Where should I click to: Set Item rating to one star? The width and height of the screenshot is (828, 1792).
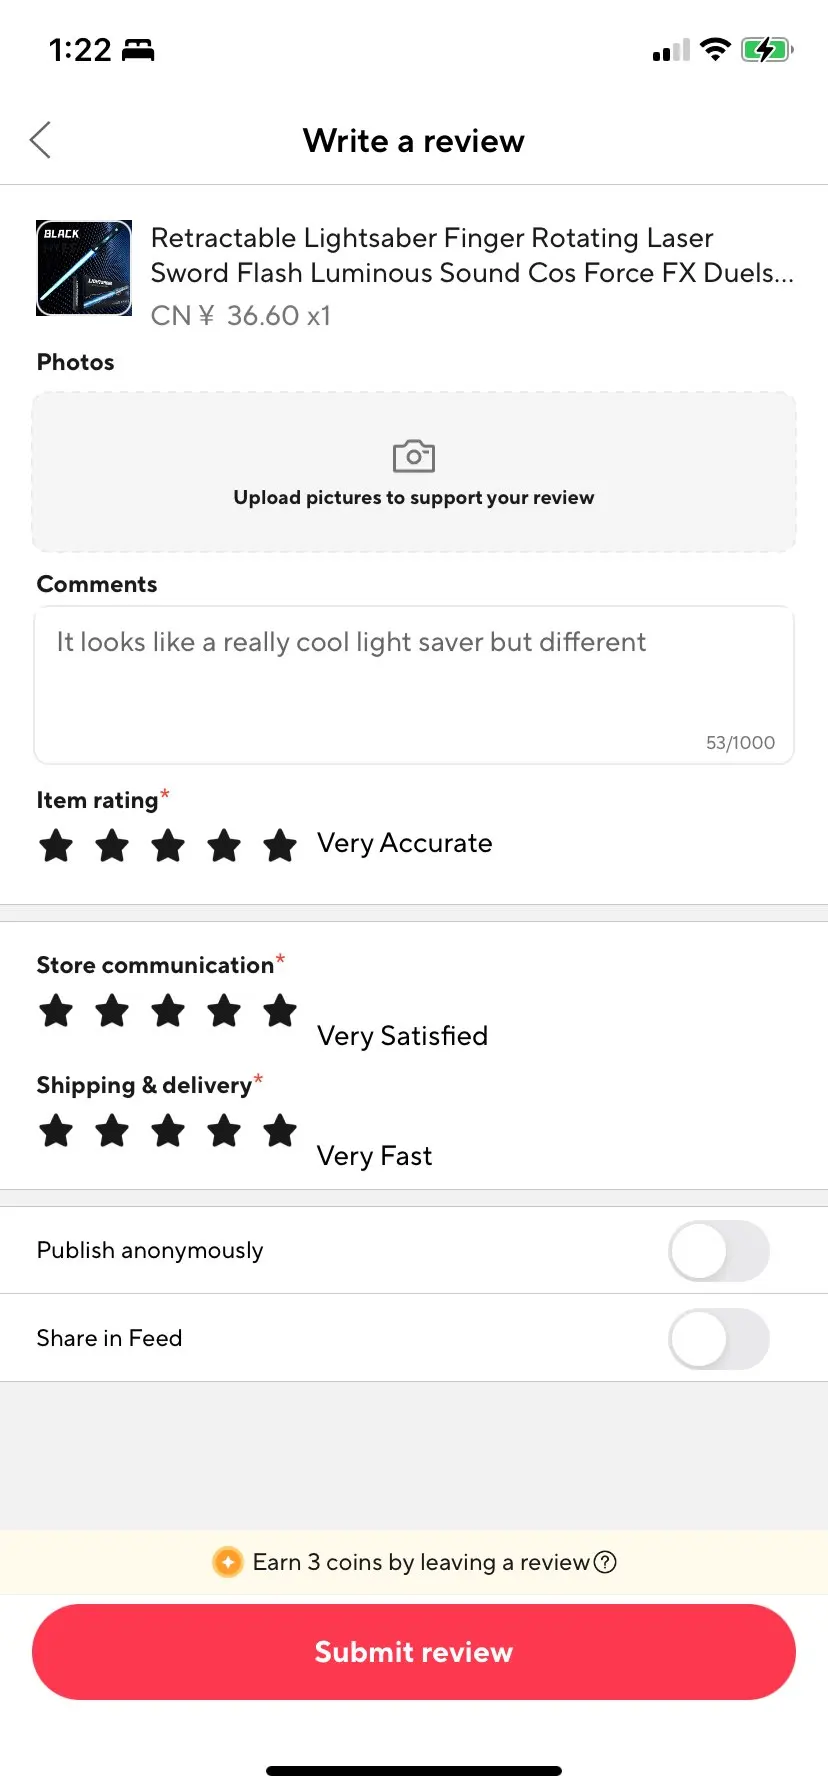[x=56, y=845]
